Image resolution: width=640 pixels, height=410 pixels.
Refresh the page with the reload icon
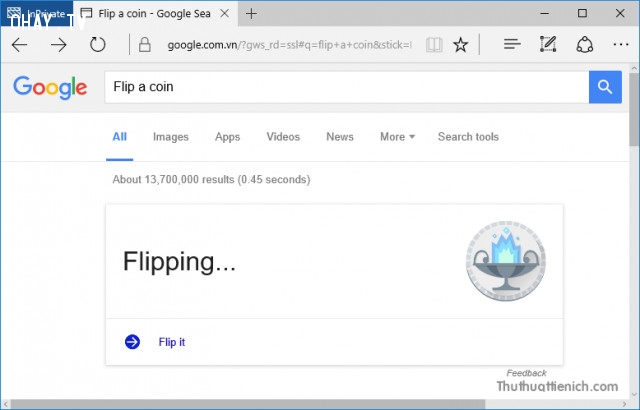click(98, 44)
